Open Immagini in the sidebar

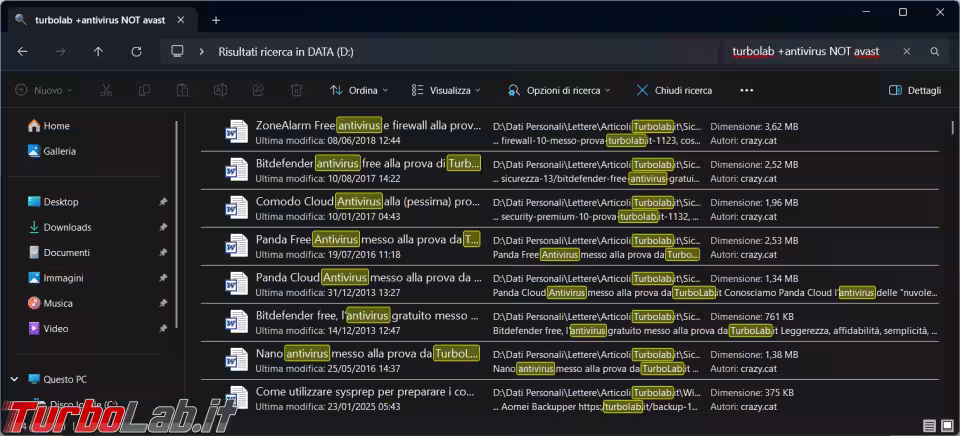tap(55, 278)
